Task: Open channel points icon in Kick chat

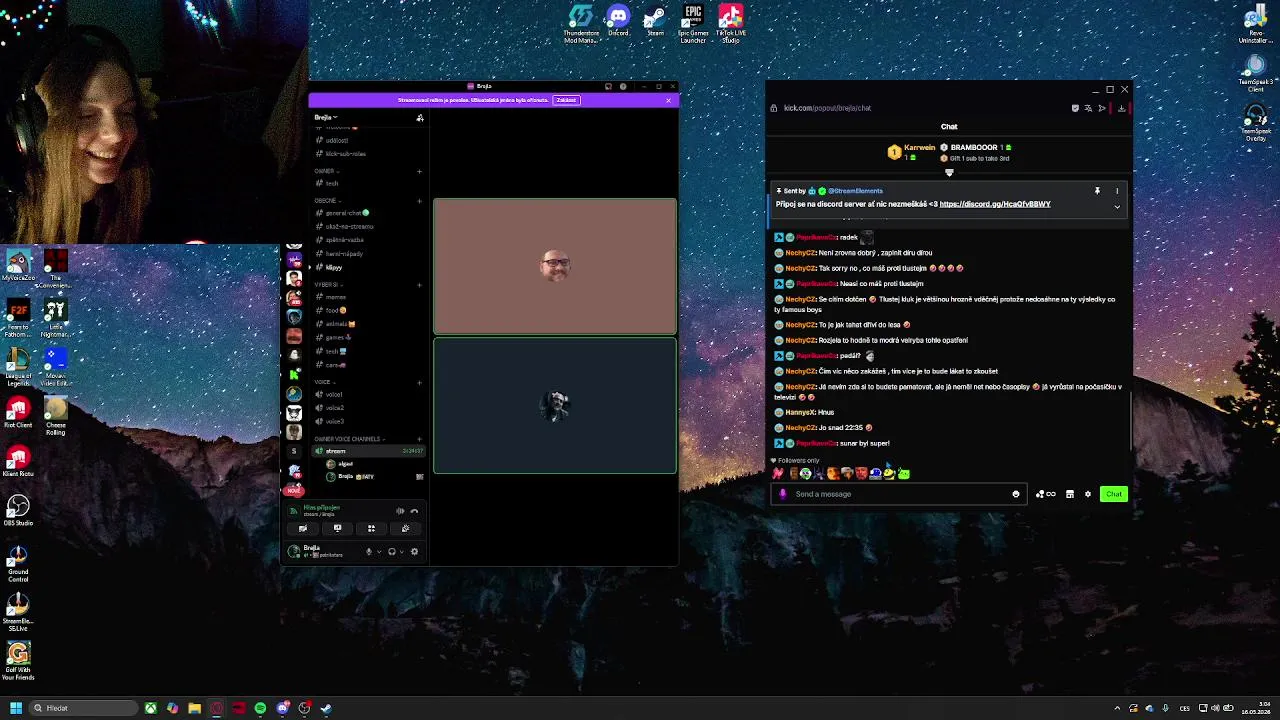Action: click(1046, 494)
